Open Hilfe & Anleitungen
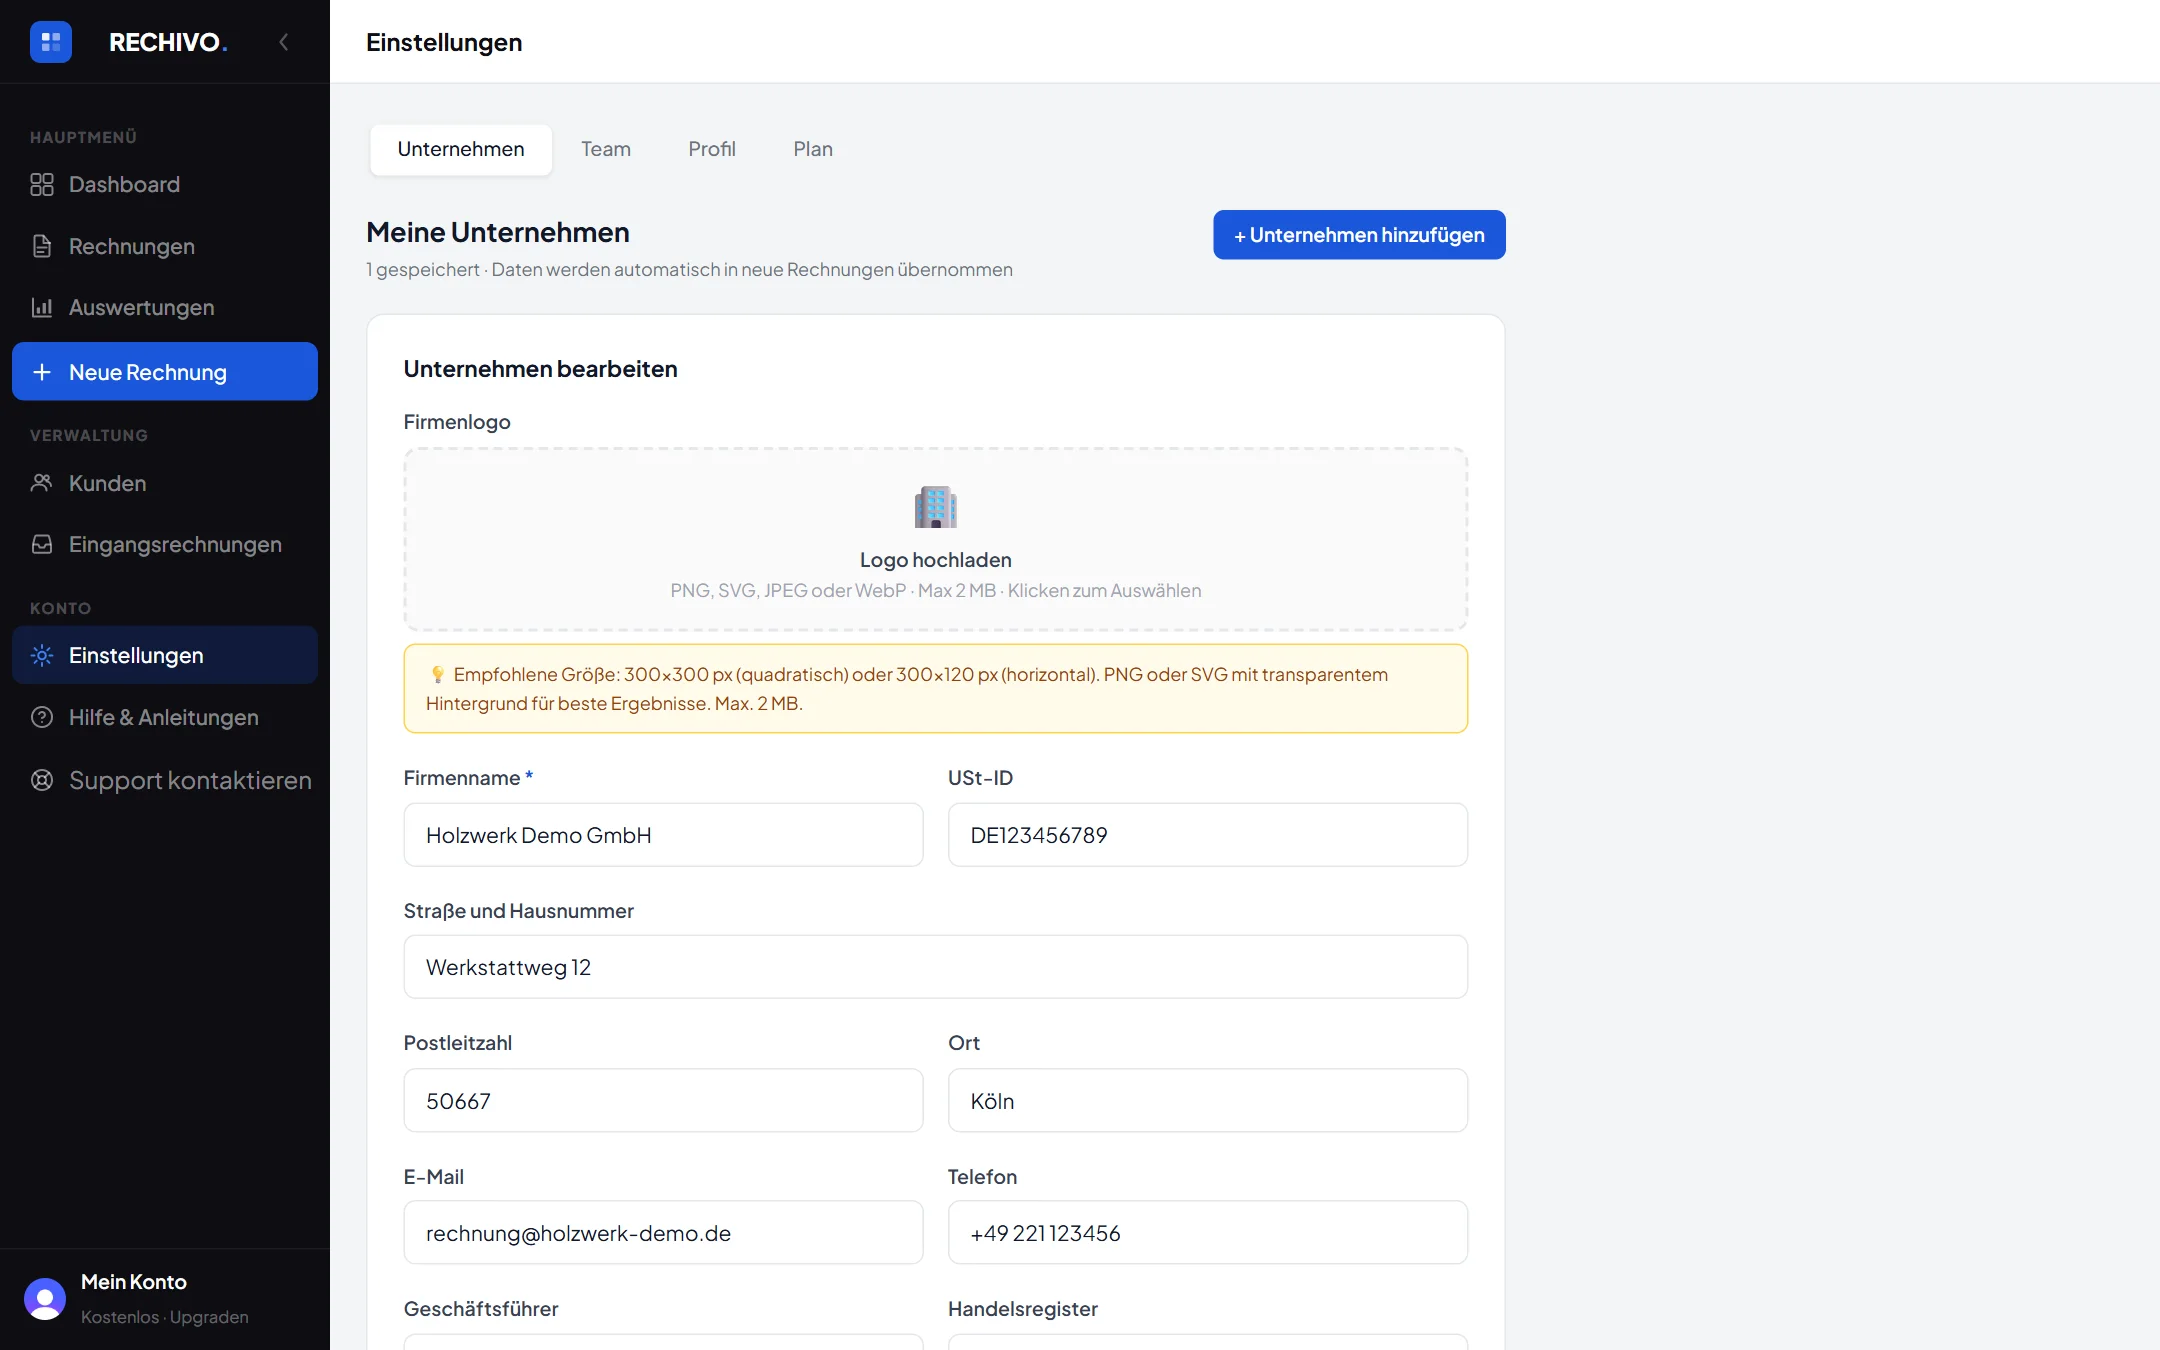This screenshot has height=1350, width=2160. click(x=164, y=717)
